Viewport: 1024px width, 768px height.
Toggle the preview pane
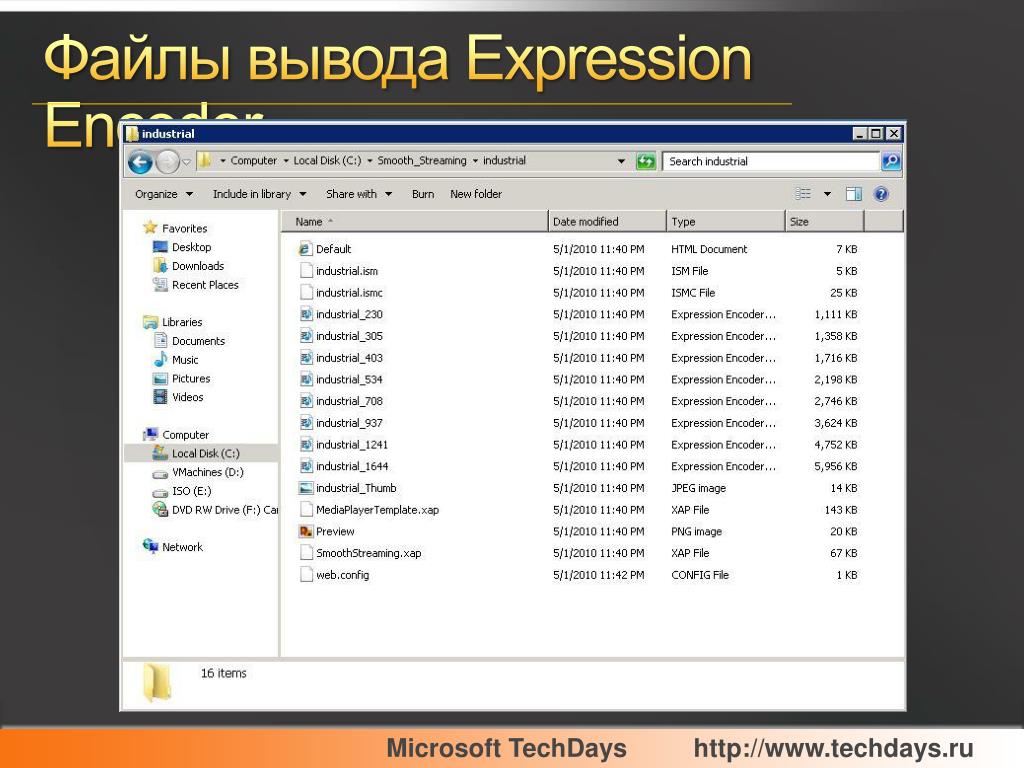(854, 193)
